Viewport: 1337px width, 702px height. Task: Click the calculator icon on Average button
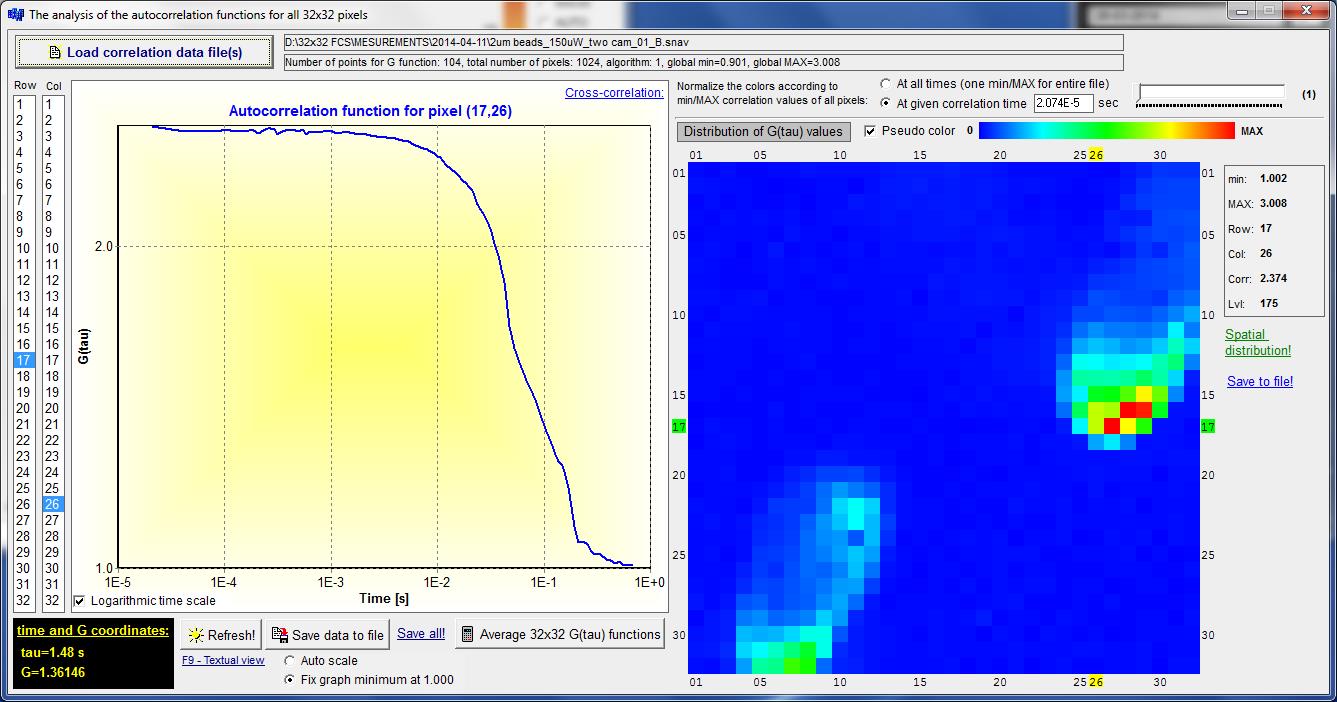pos(467,634)
